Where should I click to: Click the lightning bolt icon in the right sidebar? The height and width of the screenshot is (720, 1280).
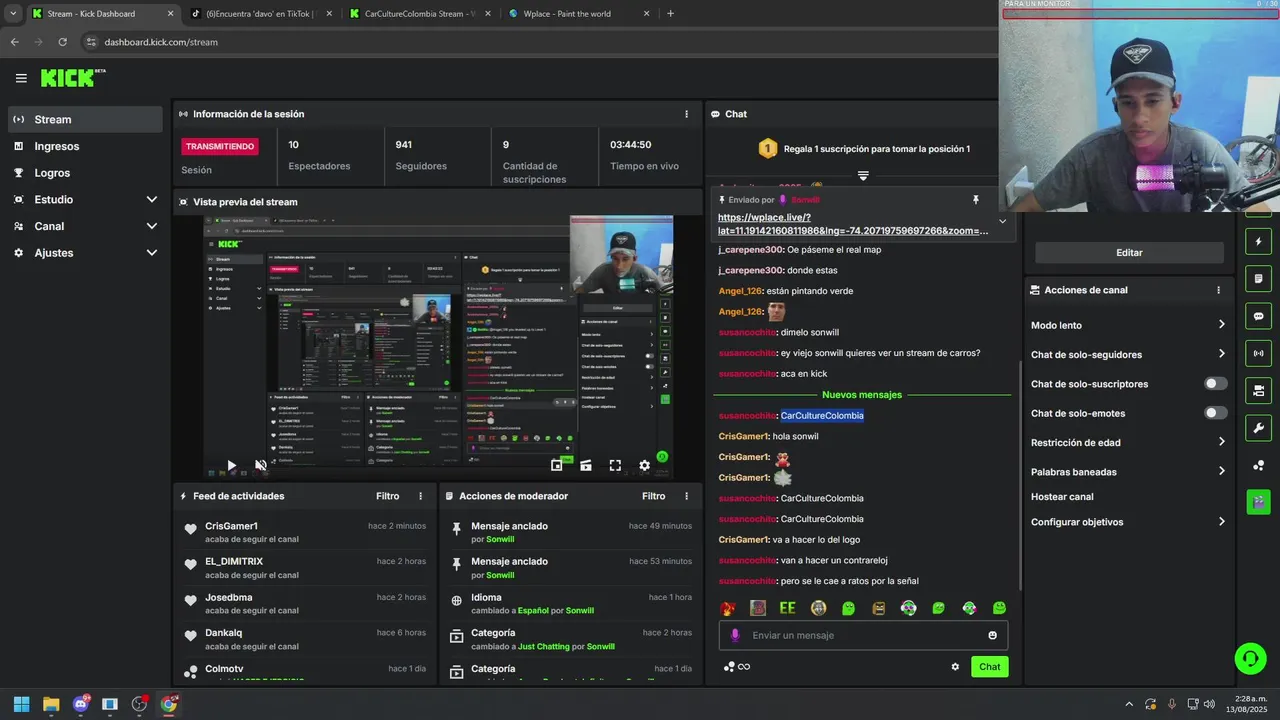coord(1258,242)
